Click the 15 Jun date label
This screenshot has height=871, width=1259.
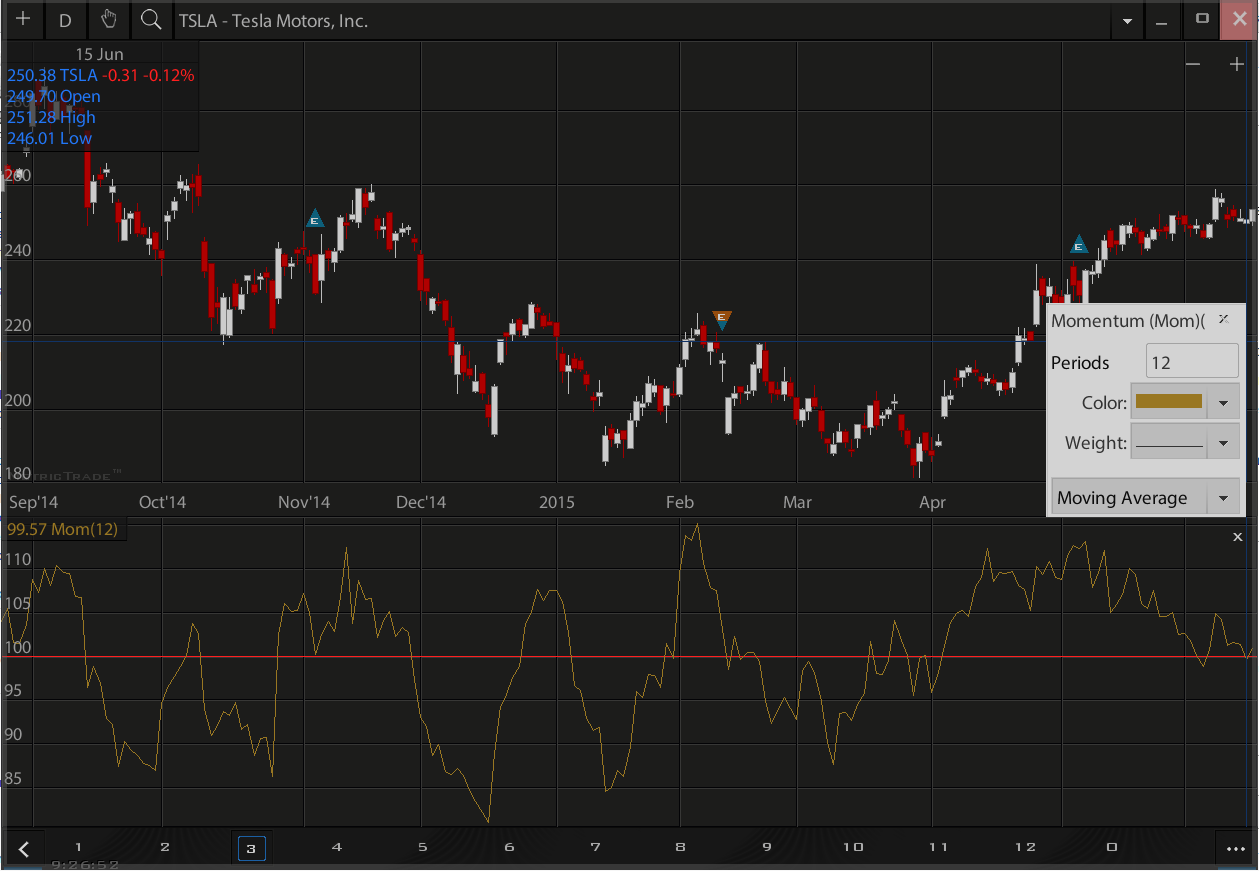pyautogui.click(x=99, y=54)
